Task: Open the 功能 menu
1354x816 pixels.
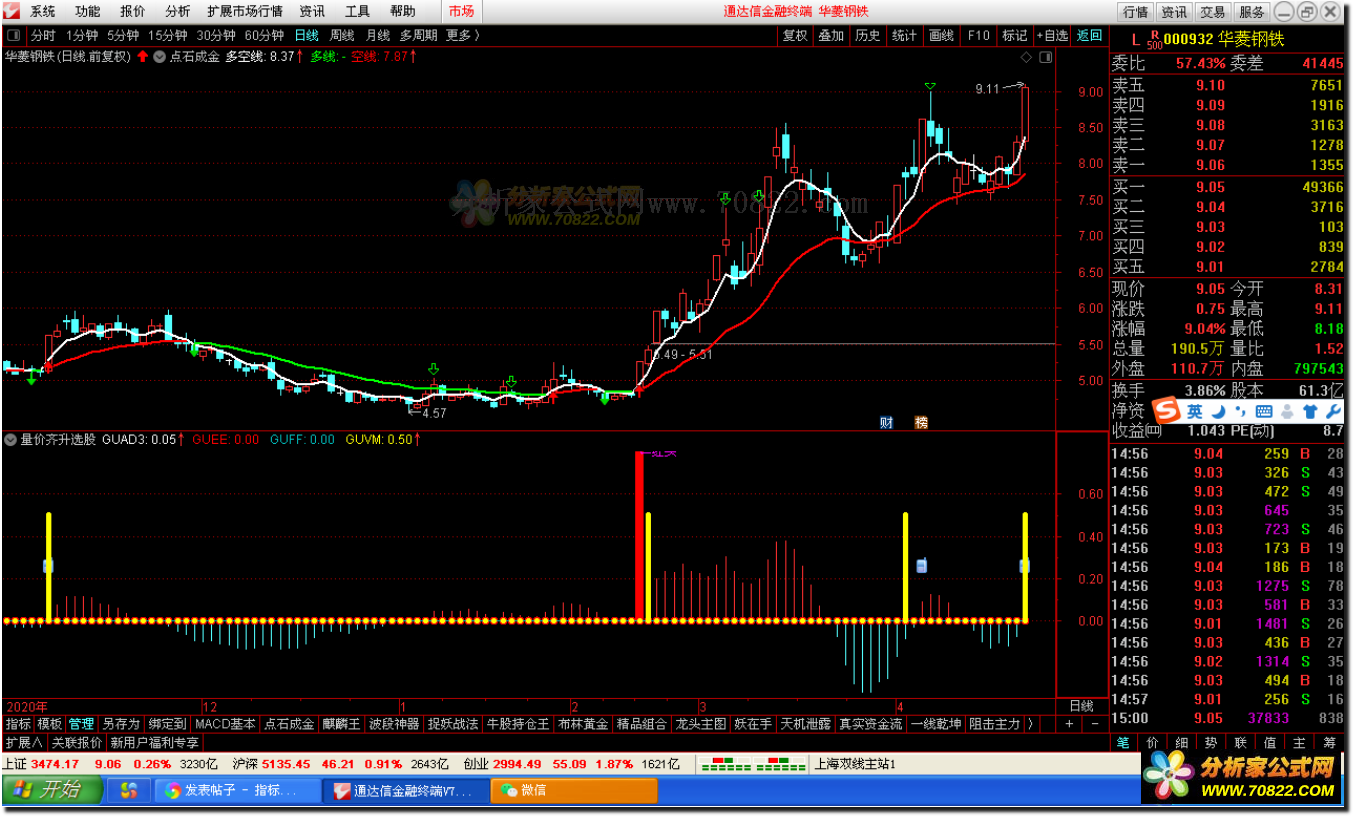Action: 88,12
